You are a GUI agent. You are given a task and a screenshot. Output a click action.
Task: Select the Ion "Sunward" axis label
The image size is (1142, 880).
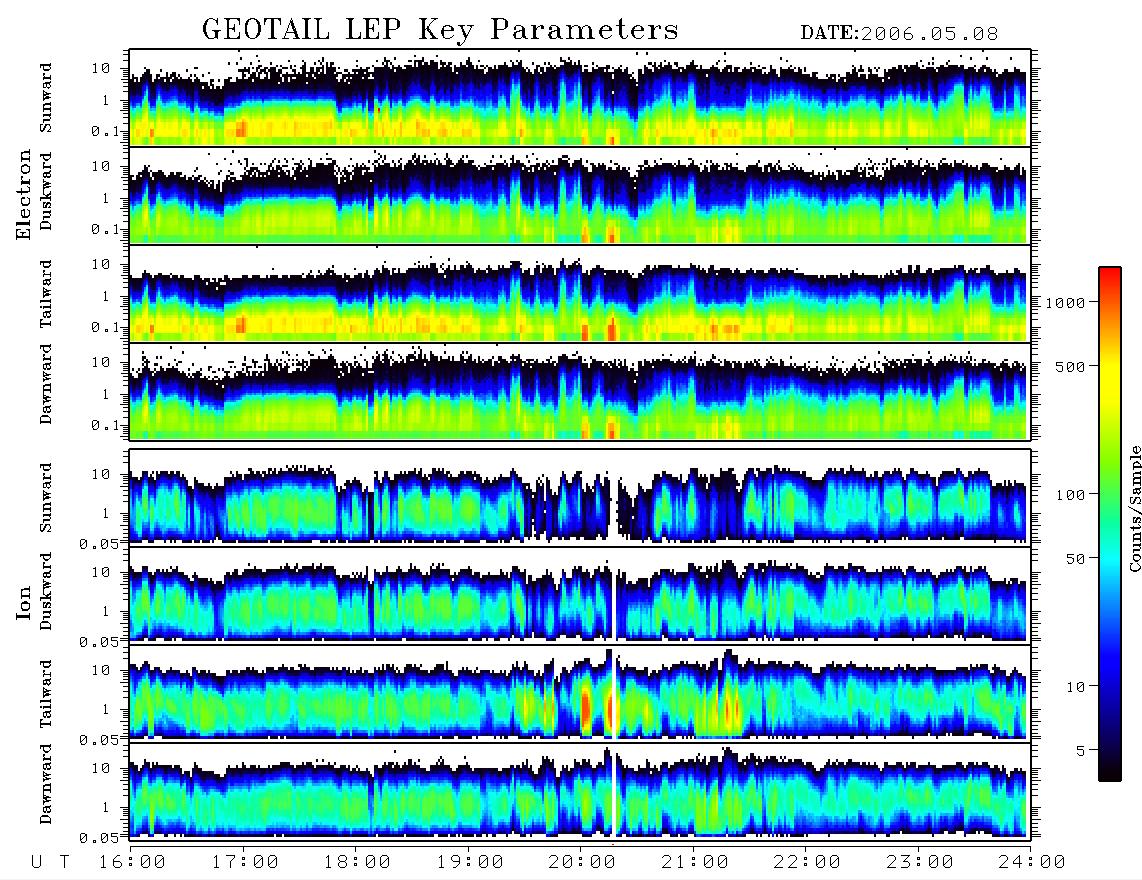tap(46, 497)
